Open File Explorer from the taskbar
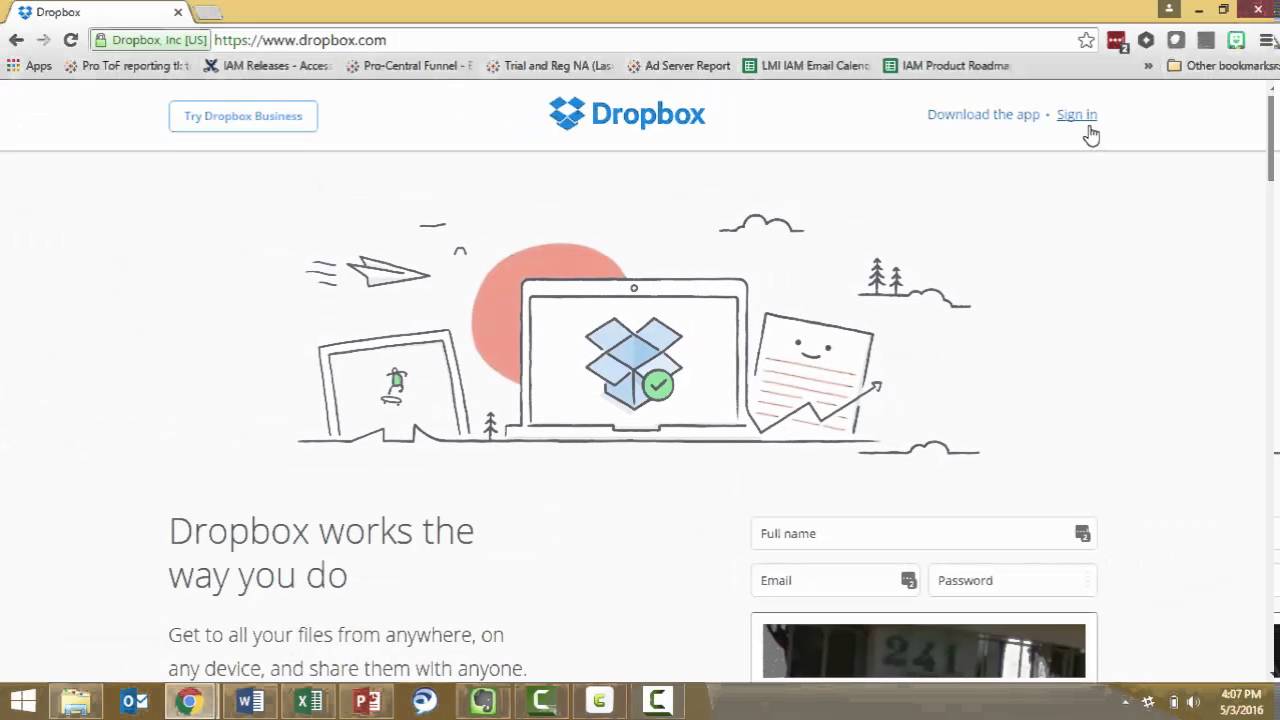Image resolution: width=1280 pixels, height=720 pixels. tap(76, 701)
